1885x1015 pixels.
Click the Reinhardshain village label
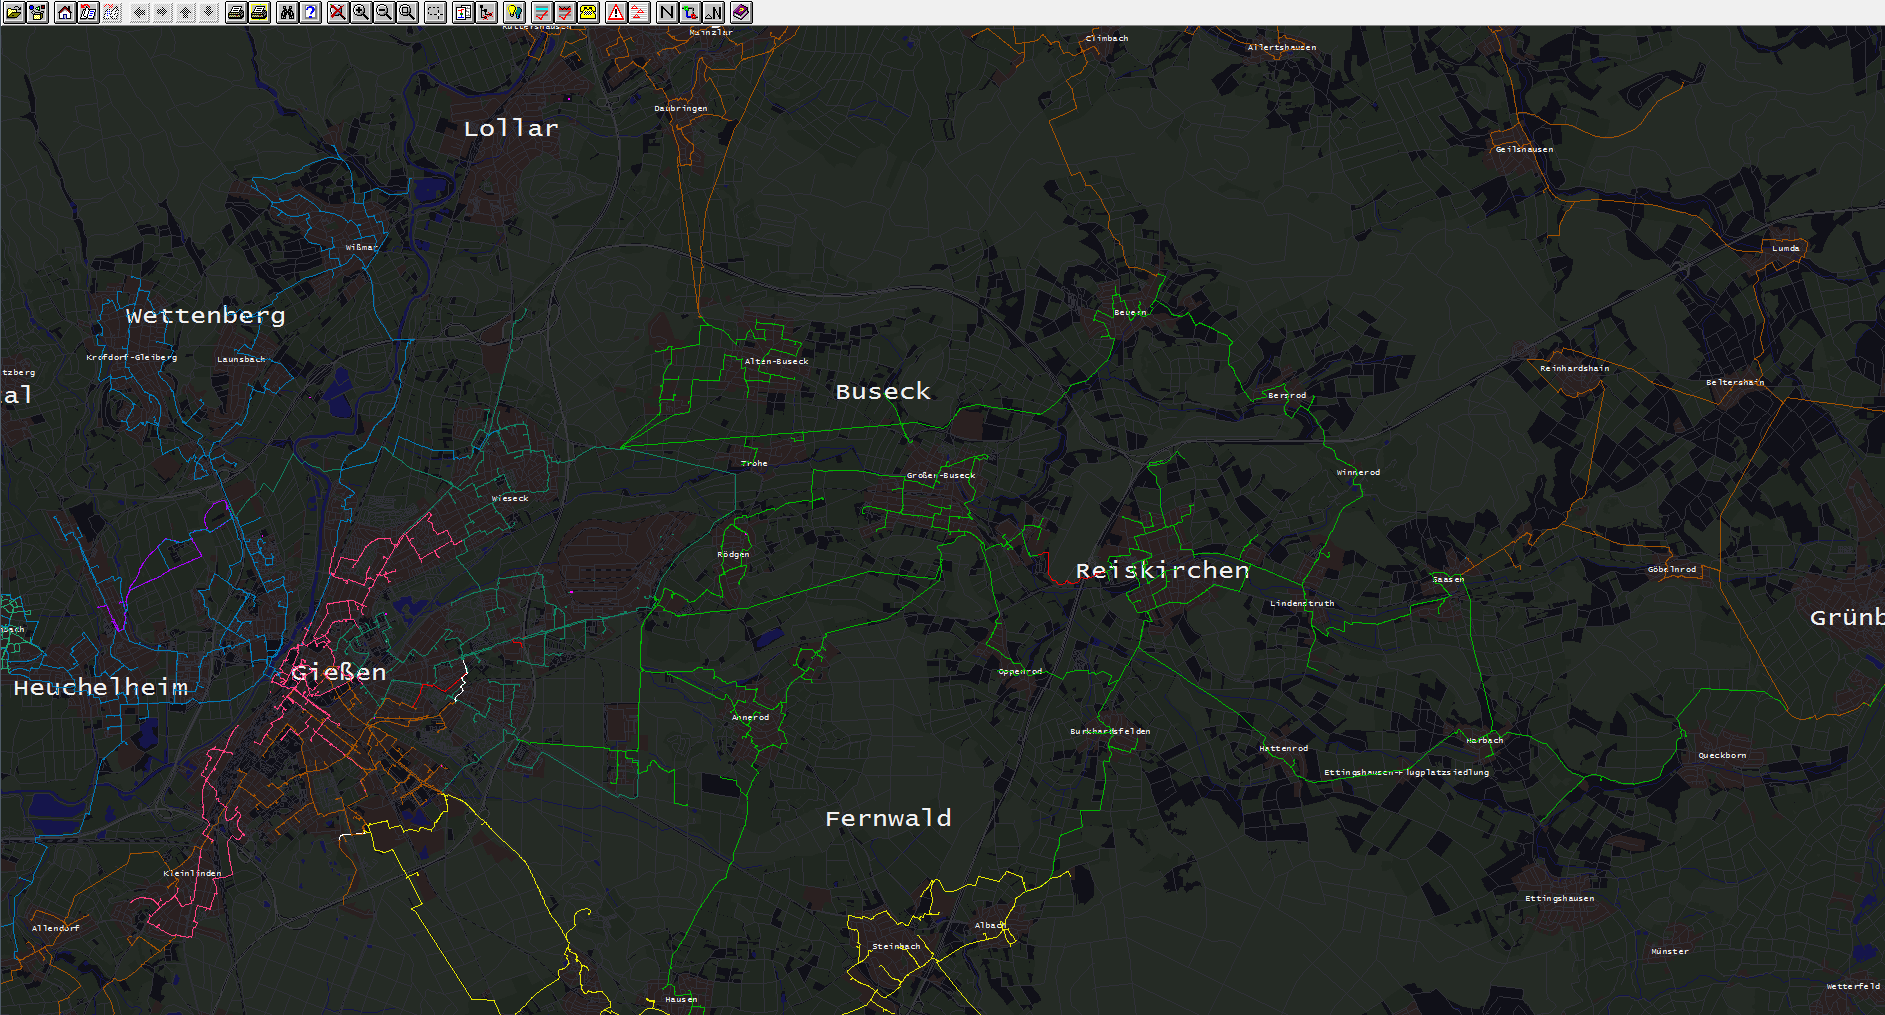pos(1575,369)
